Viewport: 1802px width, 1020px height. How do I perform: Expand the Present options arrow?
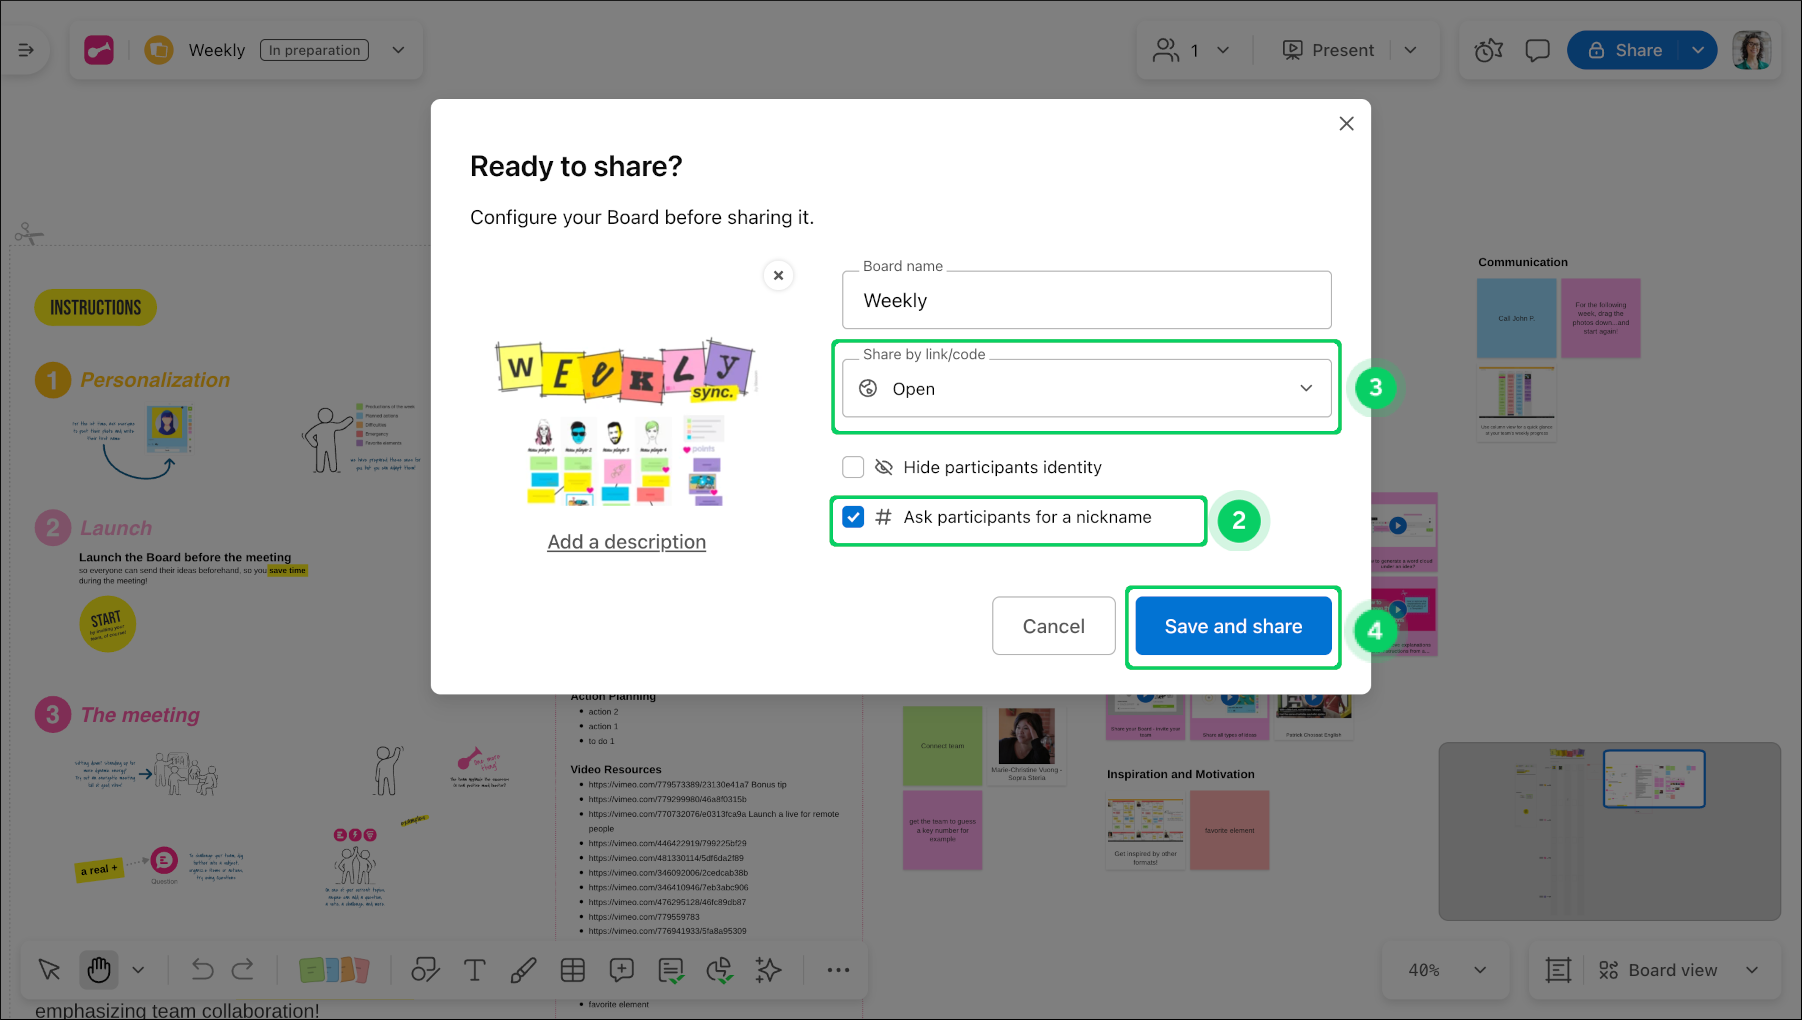[x=1410, y=50]
